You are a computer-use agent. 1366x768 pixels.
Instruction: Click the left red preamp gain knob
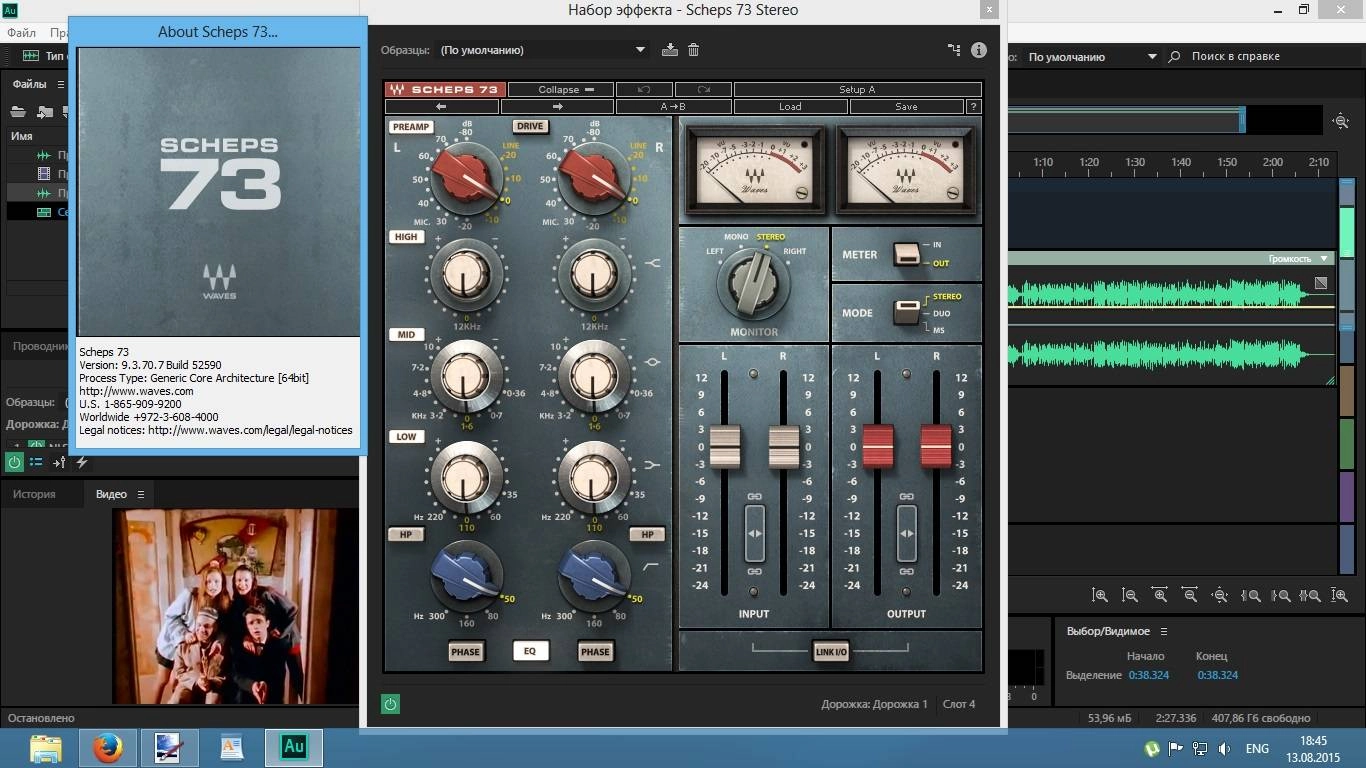pyautogui.click(x=468, y=177)
